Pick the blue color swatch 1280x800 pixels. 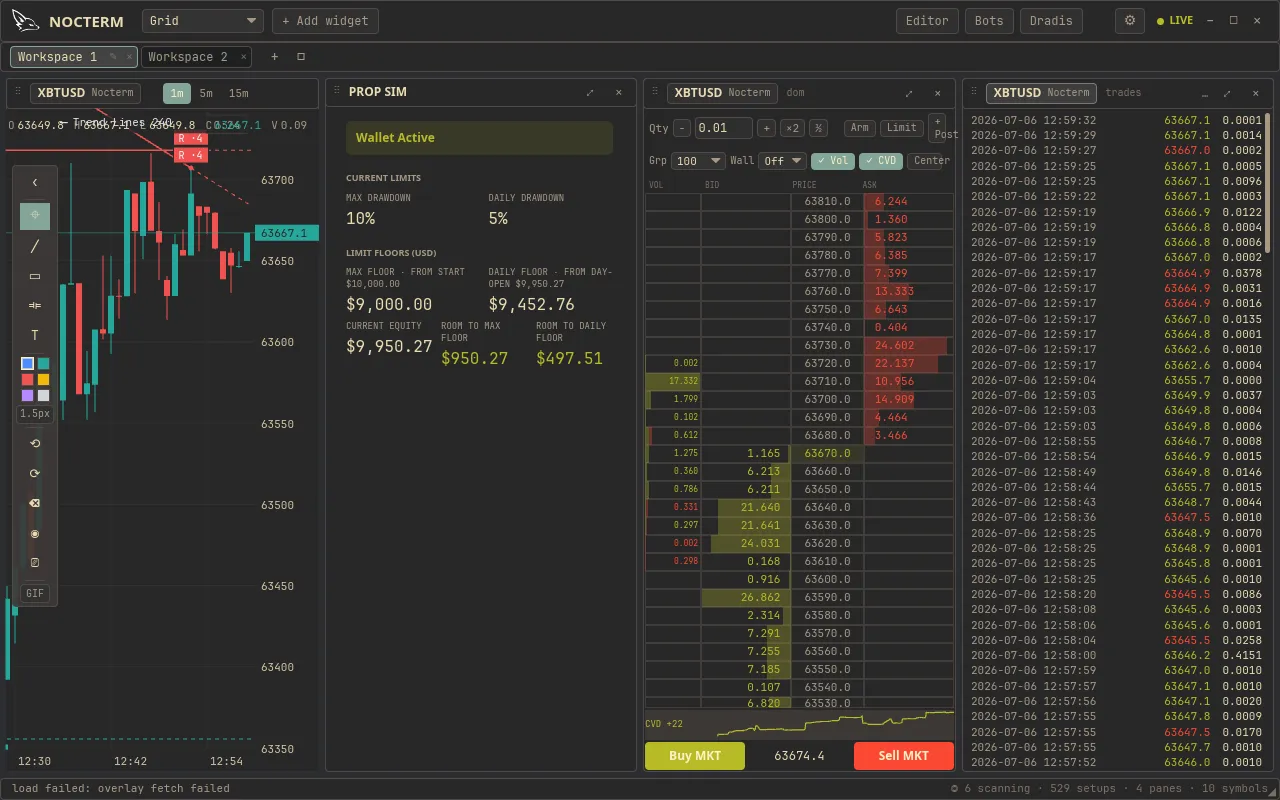coord(28,363)
